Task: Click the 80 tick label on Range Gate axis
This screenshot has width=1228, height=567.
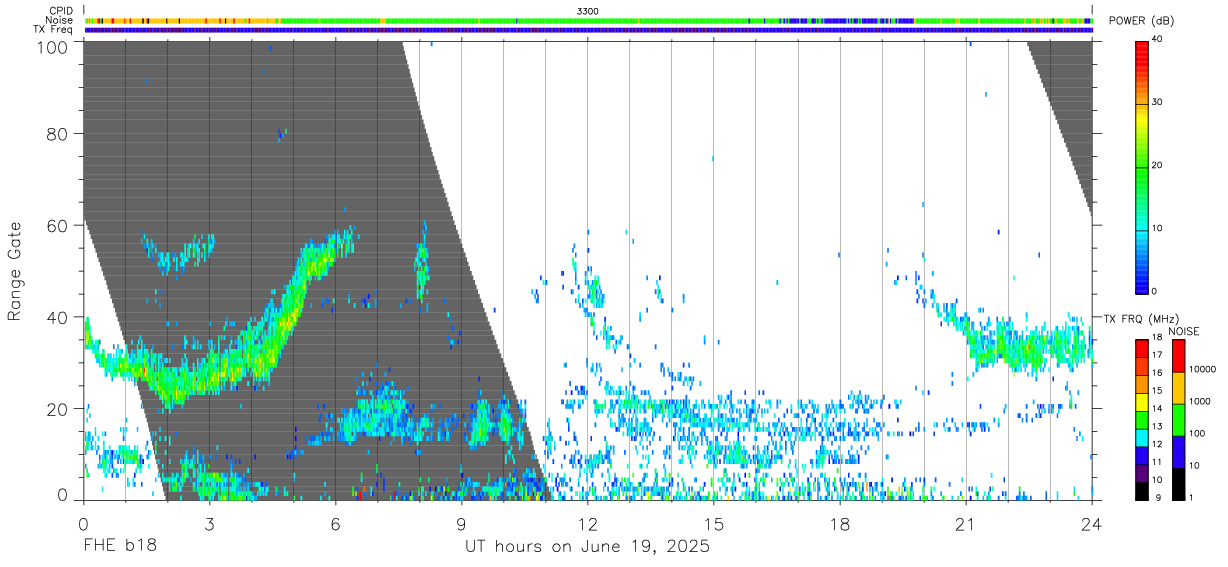Action: (59, 133)
